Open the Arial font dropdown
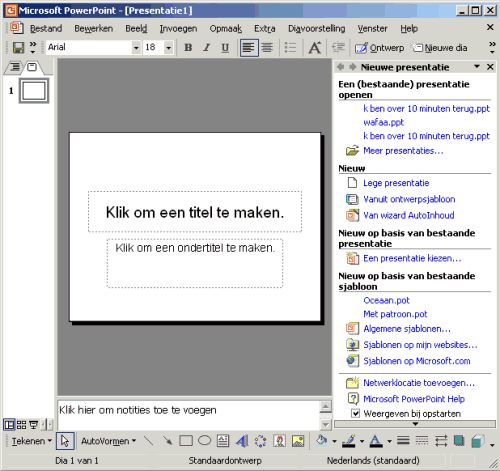 [x=136, y=48]
